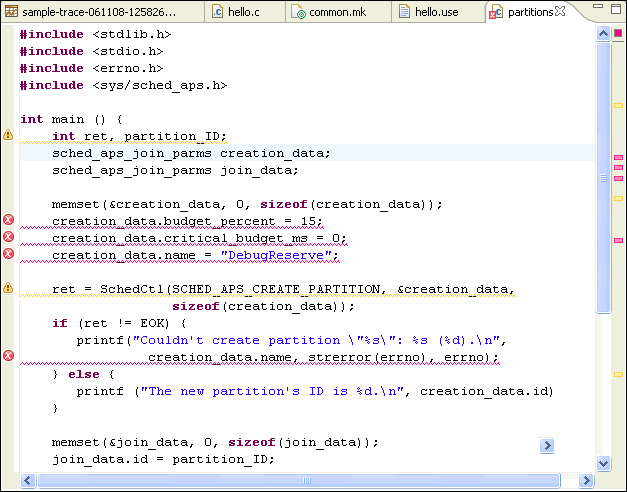Switch to the hello.c tab

tap(239, 12)
